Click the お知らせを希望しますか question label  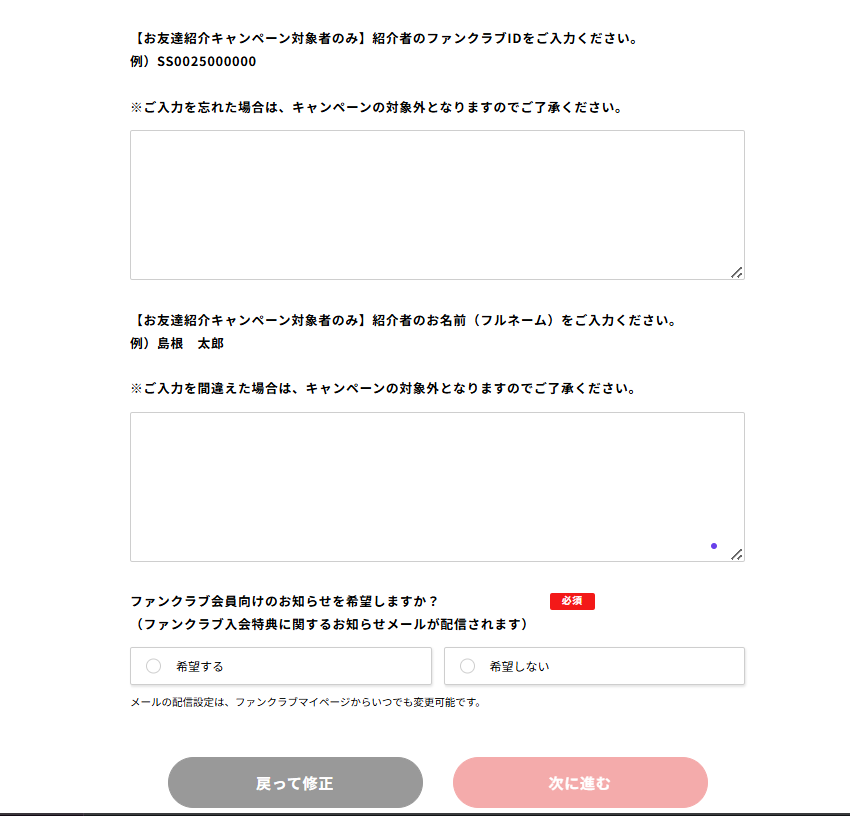290,598
